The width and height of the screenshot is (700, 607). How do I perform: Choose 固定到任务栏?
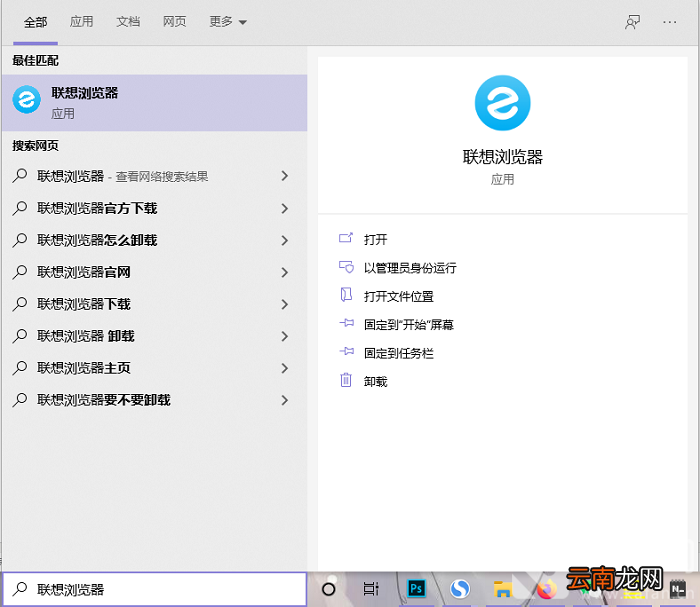pyautogui.click(x=399, y=353)
